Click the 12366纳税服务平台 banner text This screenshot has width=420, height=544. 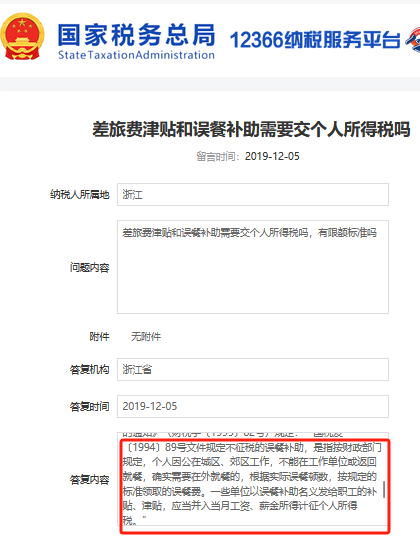(315, 40)
